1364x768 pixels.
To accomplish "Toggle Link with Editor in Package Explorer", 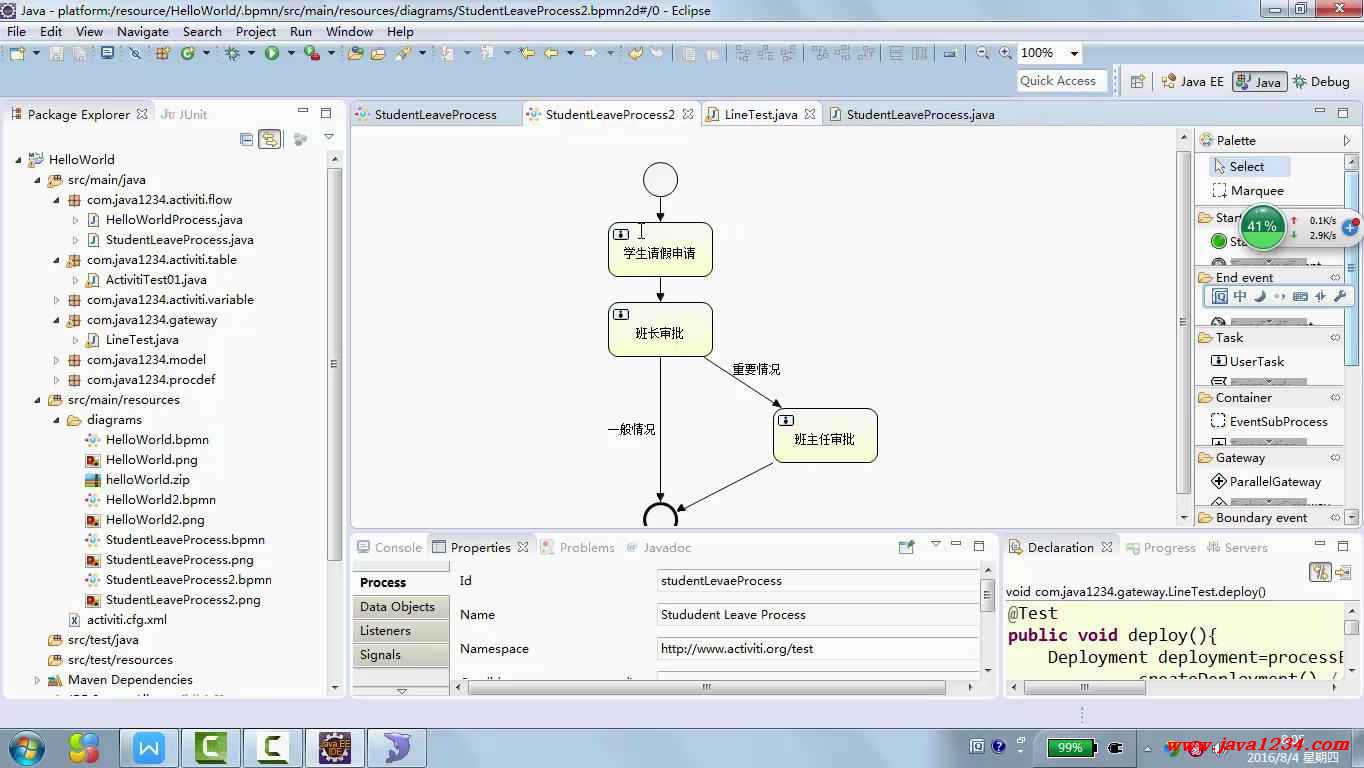I will pyautogui.click(x=269, y=139).
